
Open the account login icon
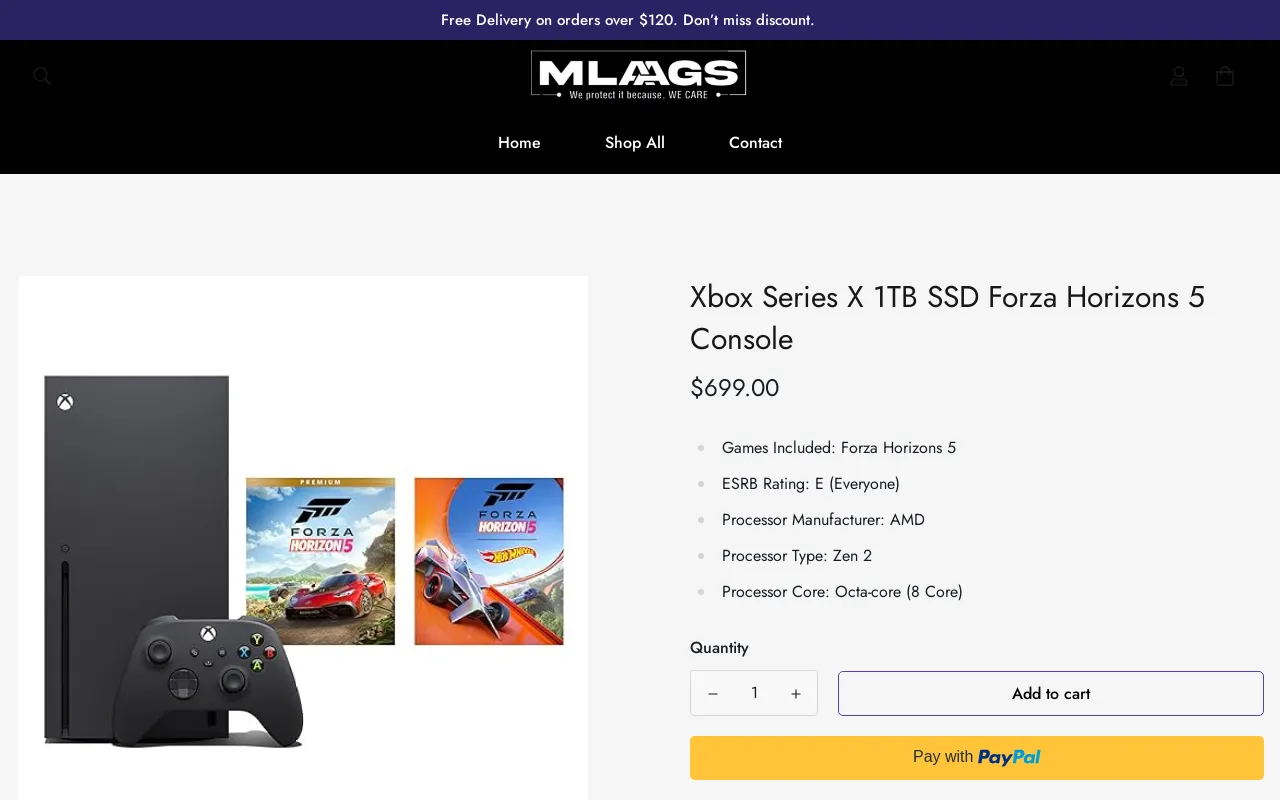[1179, 76]
